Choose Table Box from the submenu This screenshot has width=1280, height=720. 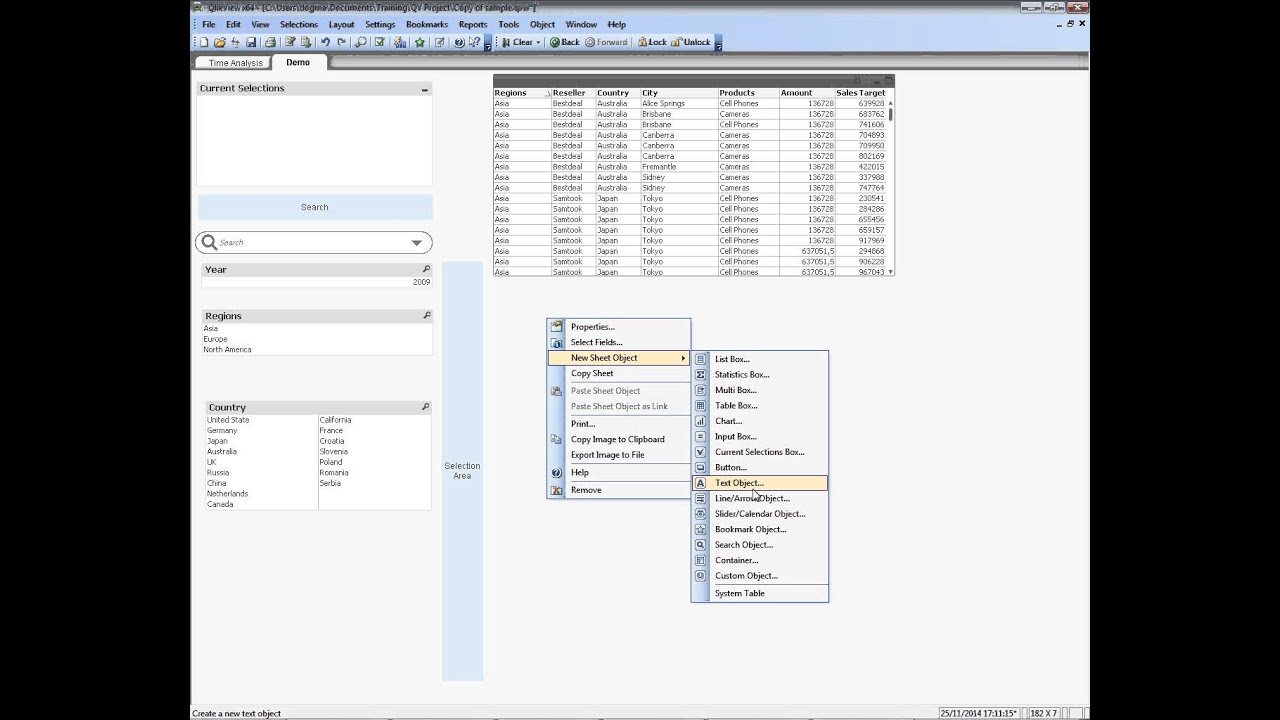(x=760, y=405)
